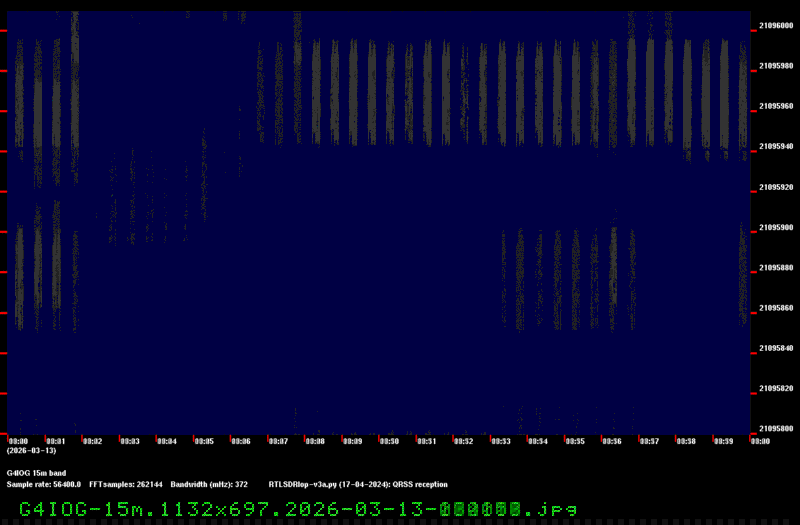Click the 21095800 frequency label
The height and width of the screenshot is (525, 800).
776,429
